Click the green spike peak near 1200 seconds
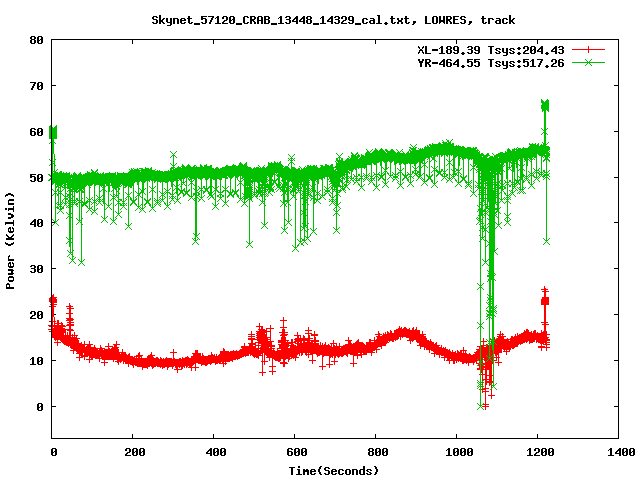Image resolution: width=640 pixels, height=480 pixels. pos(545,105)
